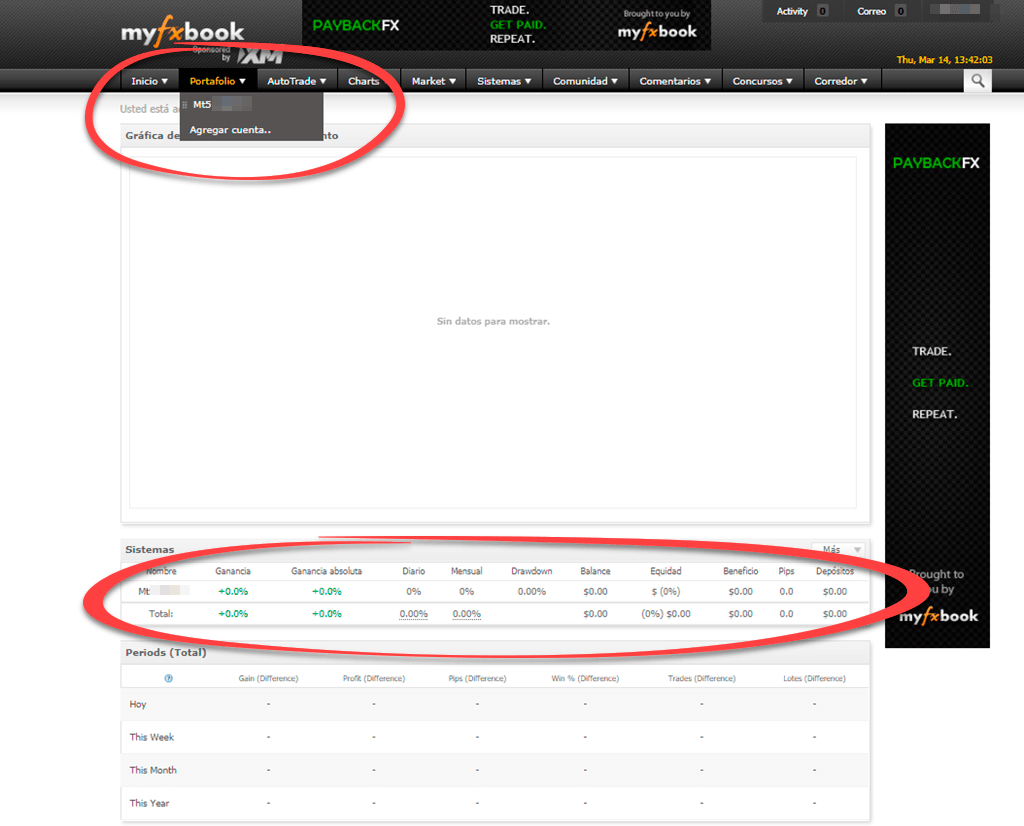Viewport: 1024px width, 826px height.
Task: Expand the AutoTrade menu
Action: click(296, 81)
